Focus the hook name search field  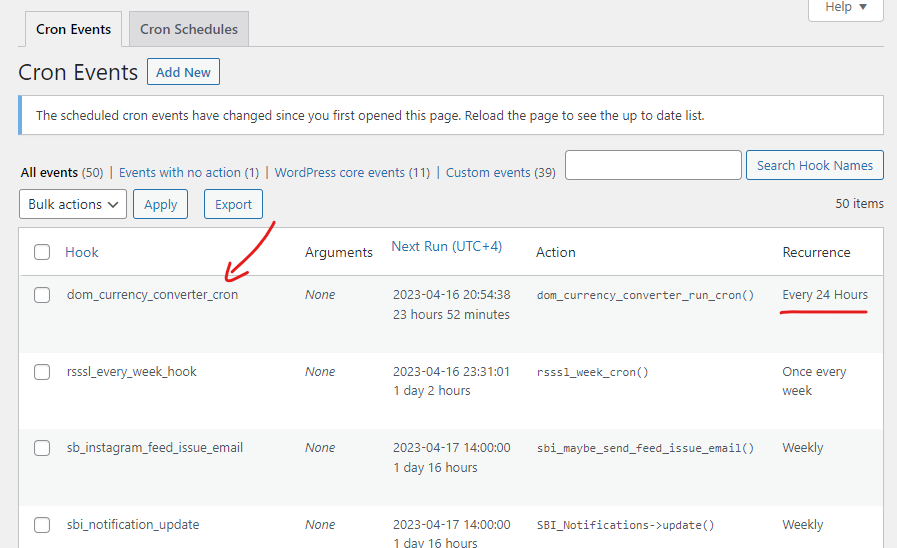click(x=653, y=165)
